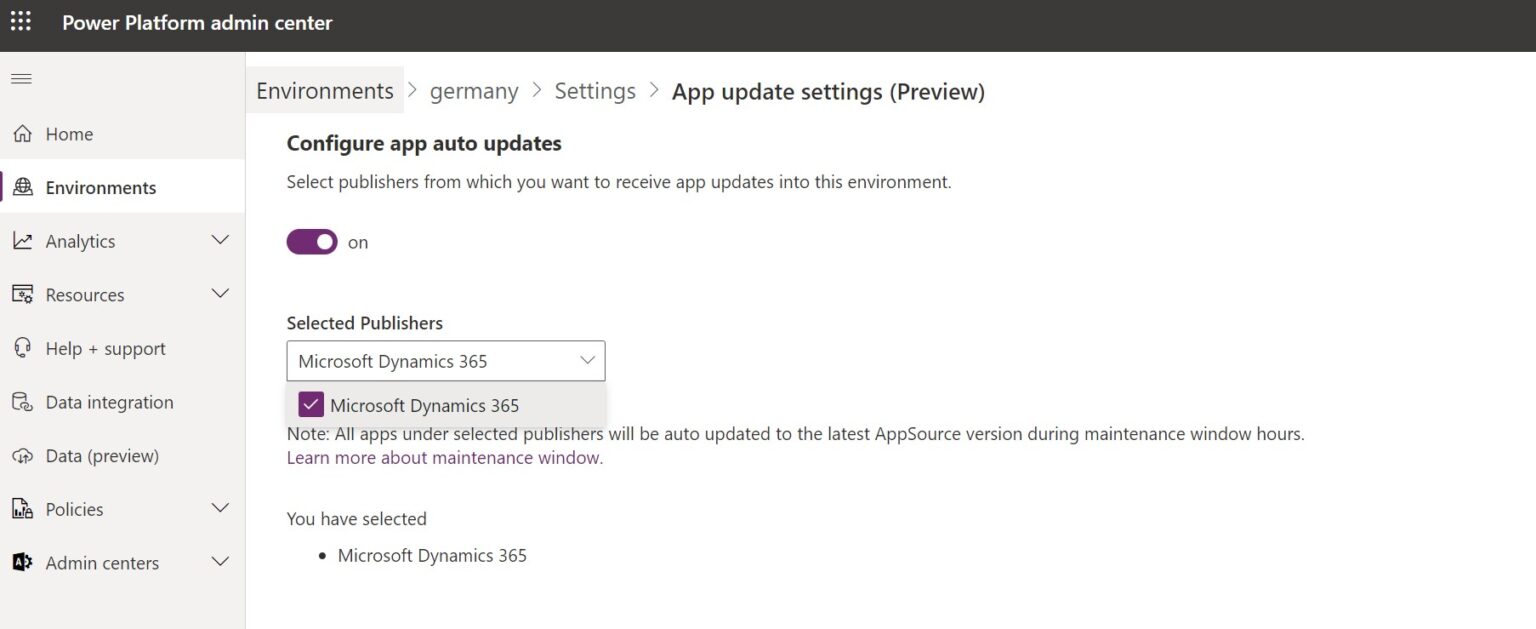
Task: Click the Analytics chart icon
Action: tap(22, 240)
